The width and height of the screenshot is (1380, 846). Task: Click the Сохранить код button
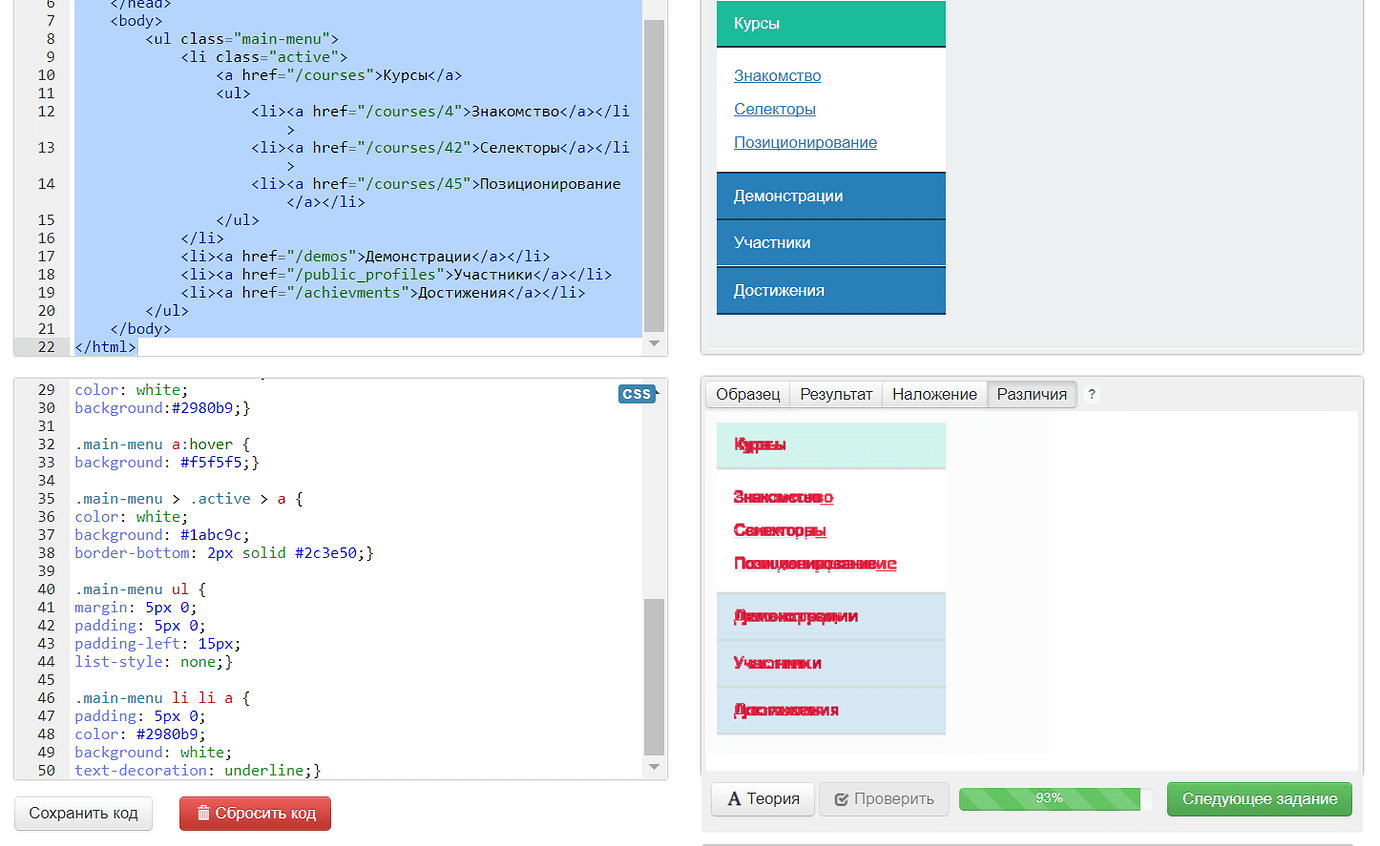pyautogui.click(x=84, y=813)
